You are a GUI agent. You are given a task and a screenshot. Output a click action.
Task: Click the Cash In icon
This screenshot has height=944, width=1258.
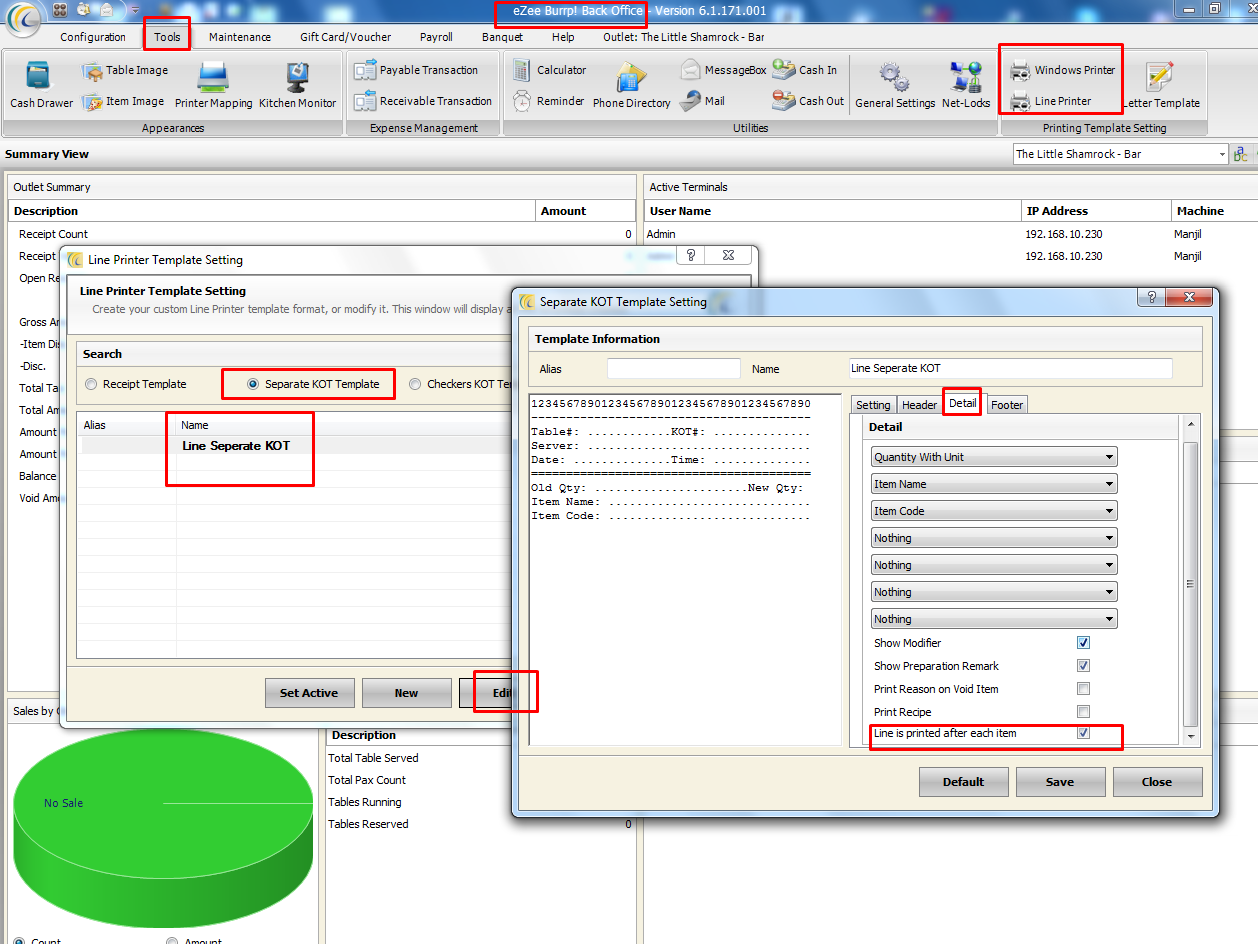pyautogui.click(x=783, y=70)
